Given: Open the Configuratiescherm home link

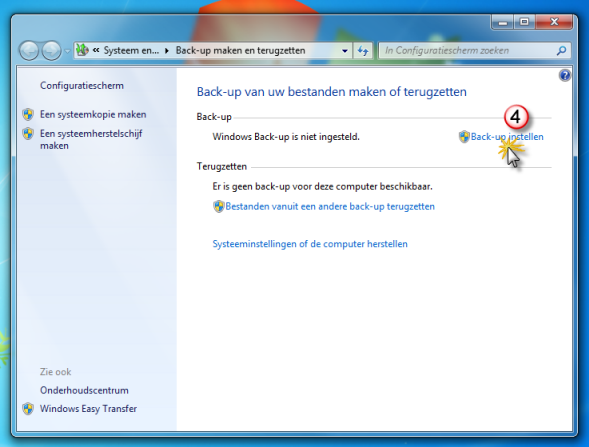Looking at the screenshot, I should click(x=82, y=85).
